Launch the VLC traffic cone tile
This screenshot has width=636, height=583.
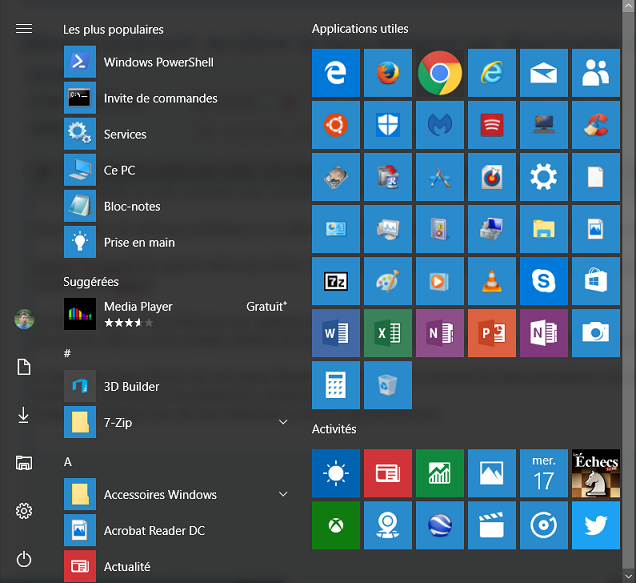click(492, 281)
